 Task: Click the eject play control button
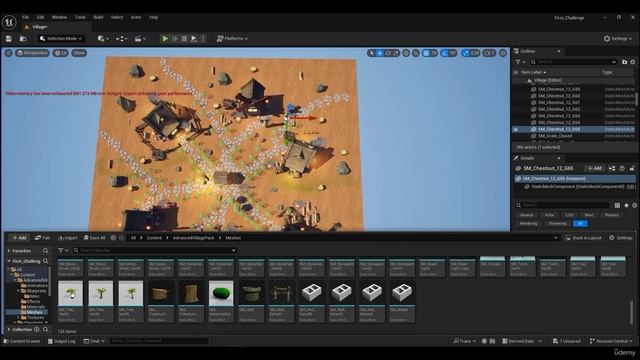[x=194, y=38]
